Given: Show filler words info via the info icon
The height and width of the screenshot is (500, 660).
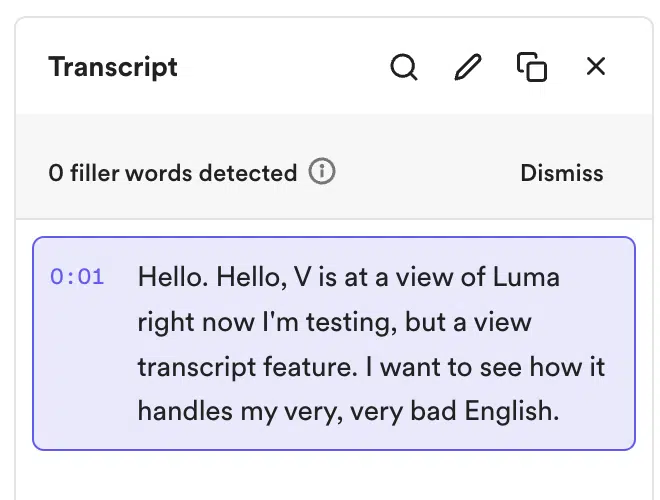Looking at the screenshot, I should click(322, 171).
